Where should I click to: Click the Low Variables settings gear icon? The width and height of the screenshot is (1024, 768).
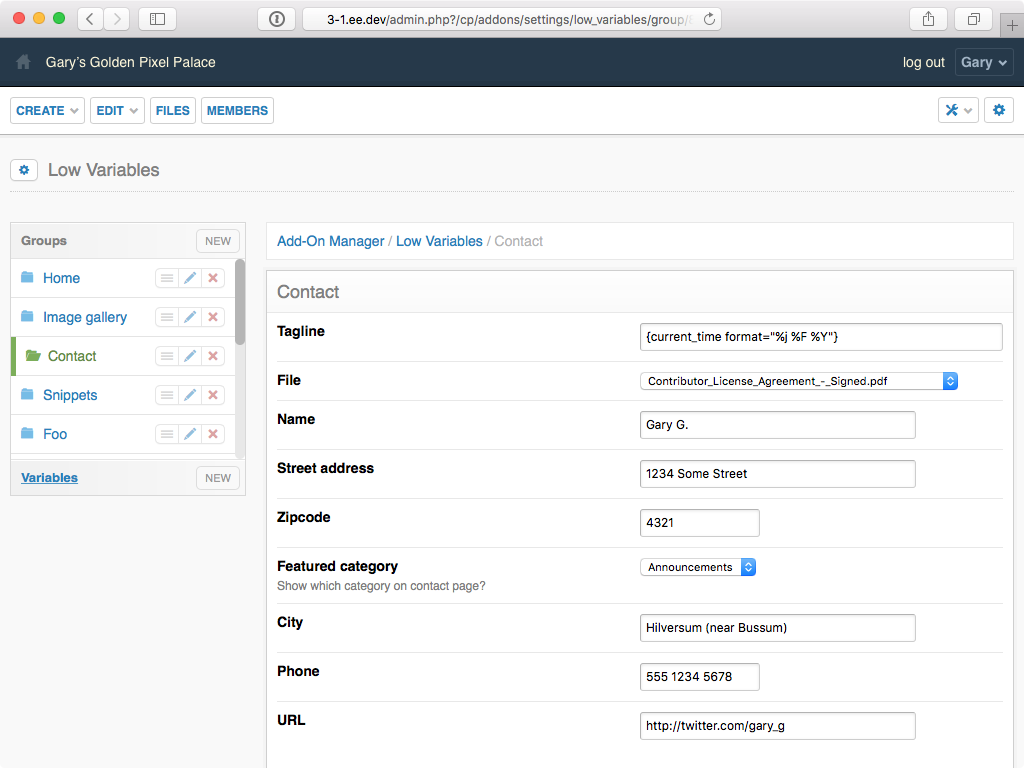[x=24, y=170]
